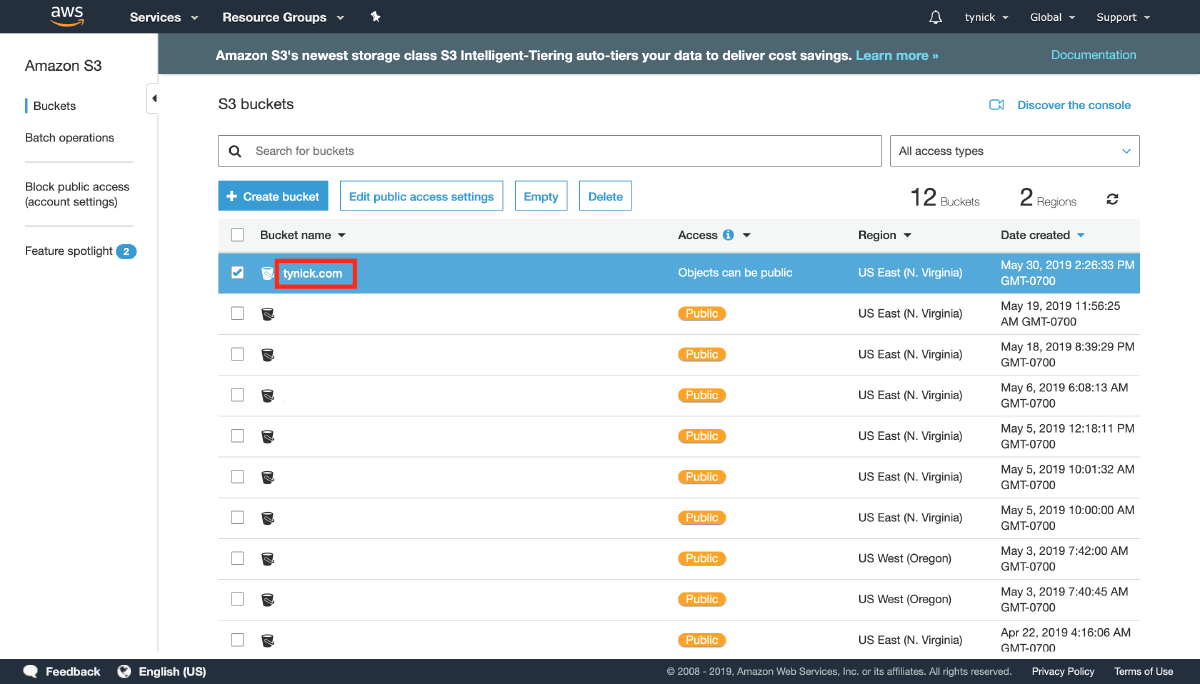Check the May 3 7:42:00 AM bucket checkbox
This screenshot has width=1200, height=684.
tap(237, 558)
